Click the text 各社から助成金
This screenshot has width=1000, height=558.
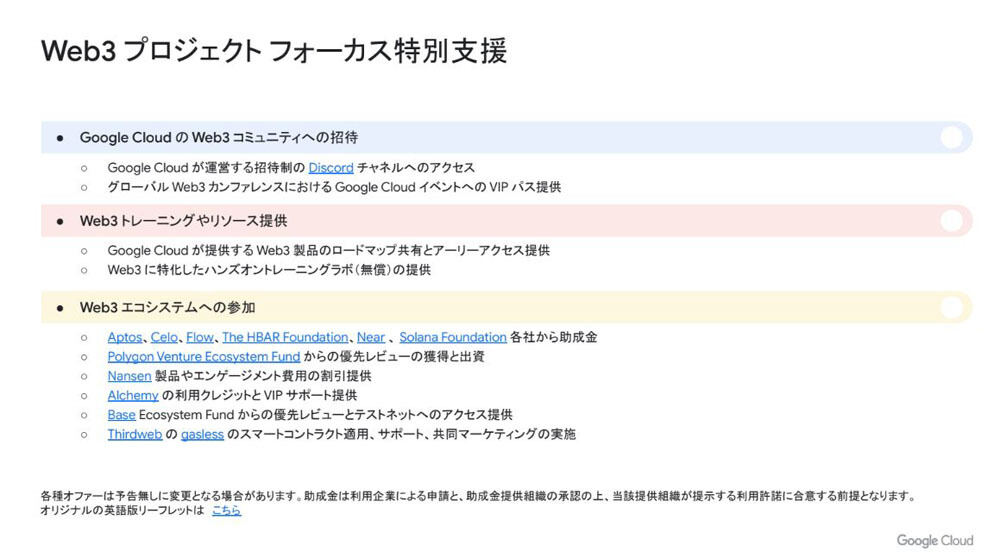click(554, 337)
